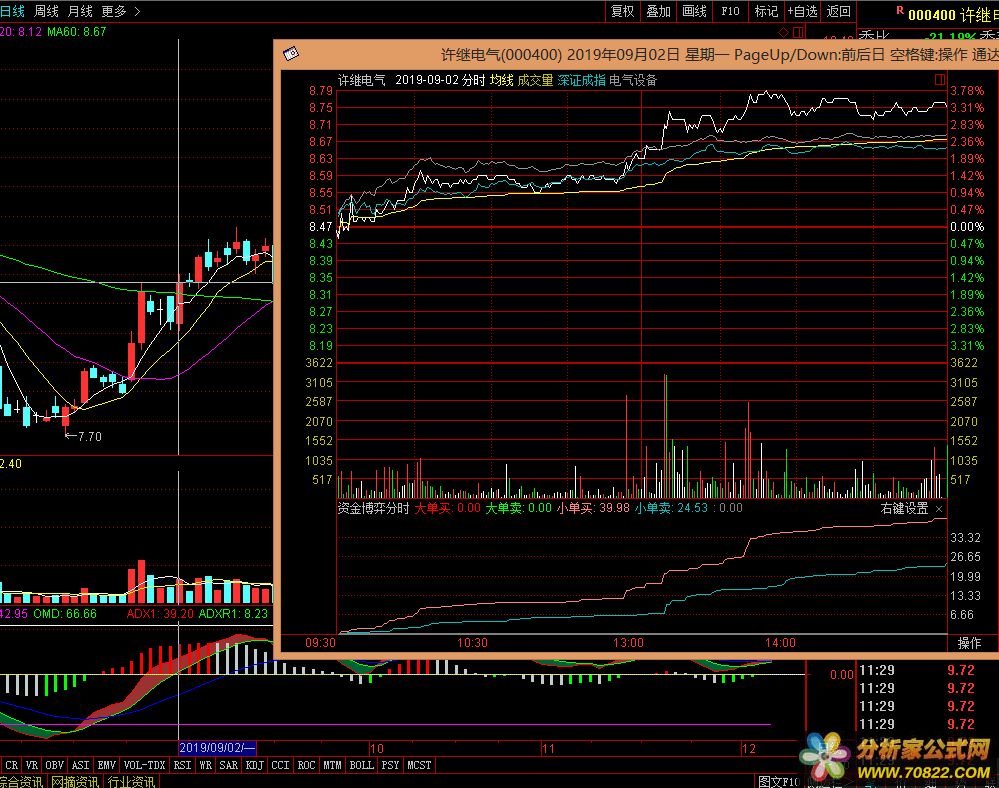Image resolution: width=999 pixels, height=788 pixels.
Task: Expand the 更多 period options arrow
Action: point(137,11)
